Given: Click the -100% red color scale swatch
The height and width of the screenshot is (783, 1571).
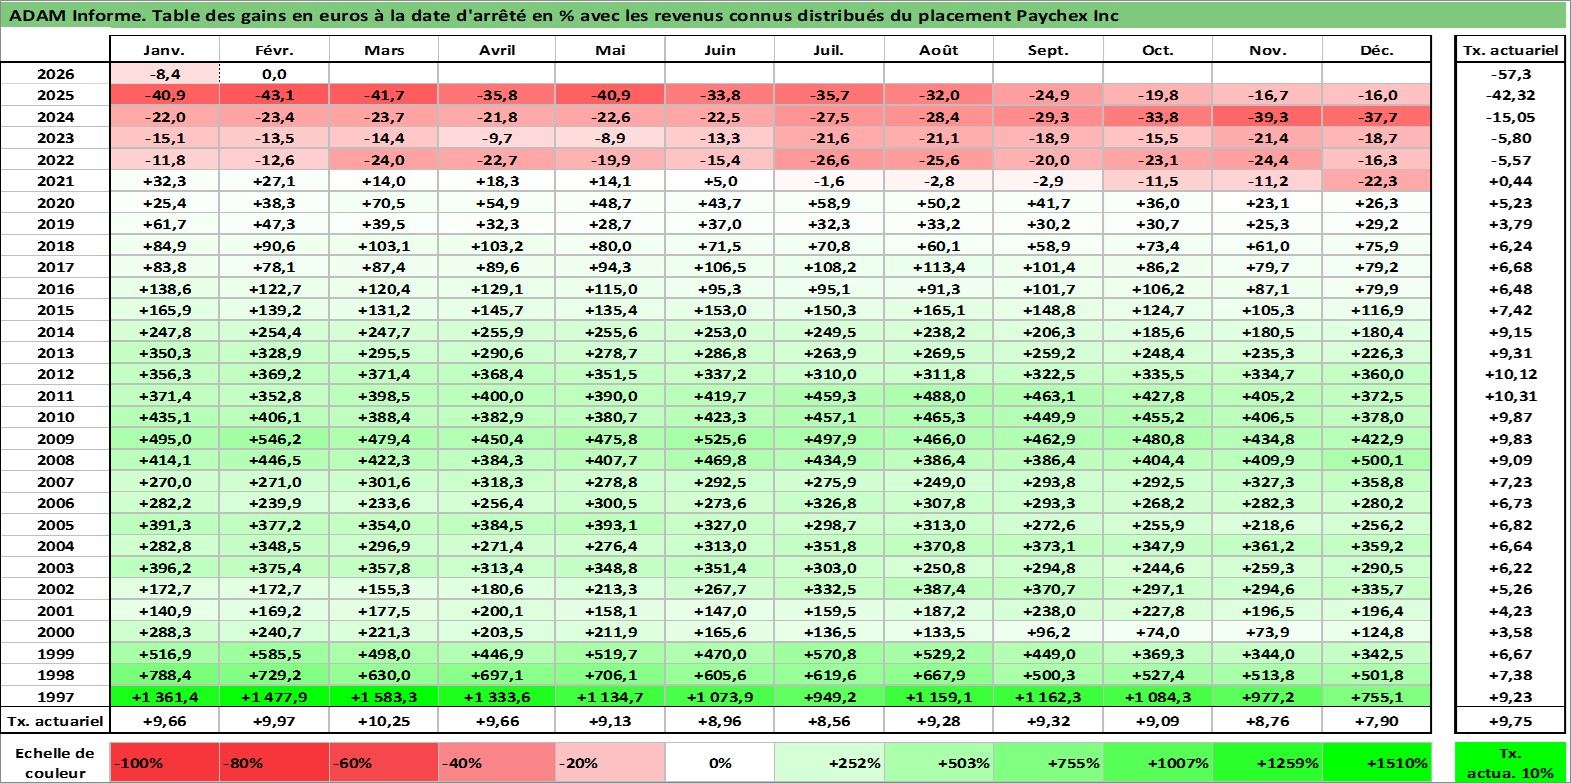Looking at the screenshot, I should pos(164,762).
